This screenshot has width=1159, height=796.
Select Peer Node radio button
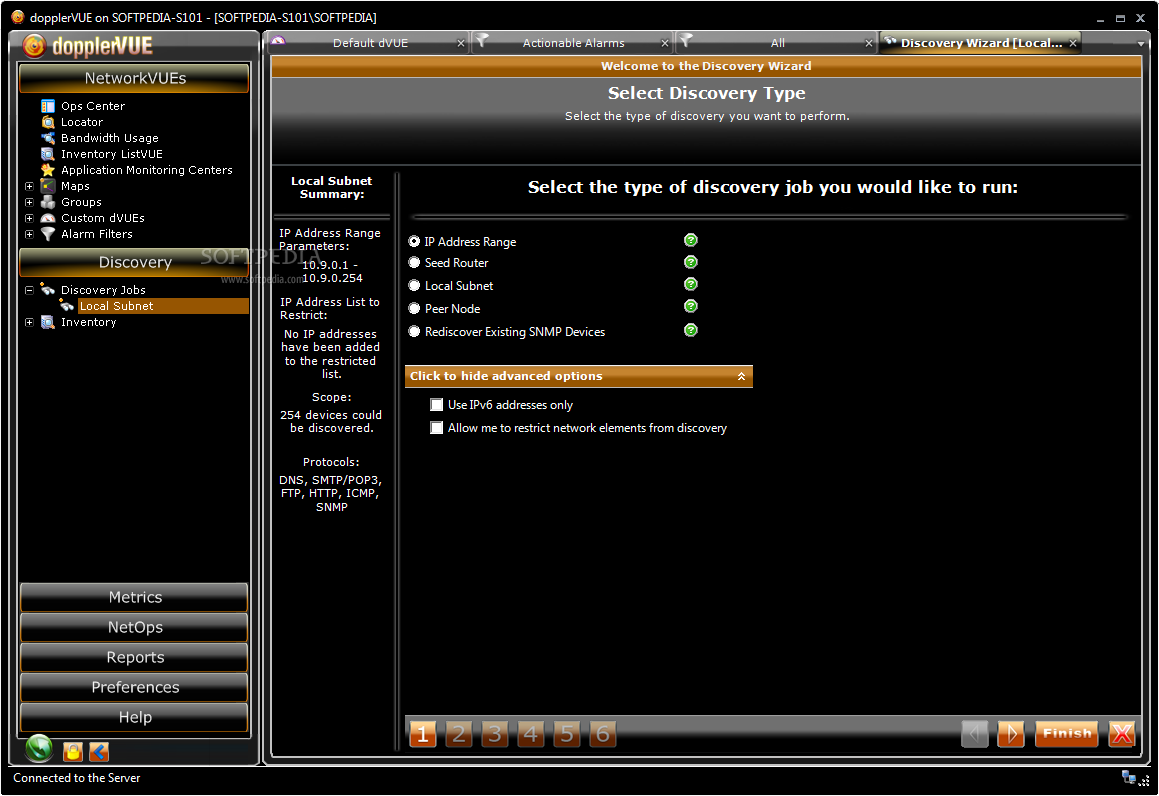point(414,309)
